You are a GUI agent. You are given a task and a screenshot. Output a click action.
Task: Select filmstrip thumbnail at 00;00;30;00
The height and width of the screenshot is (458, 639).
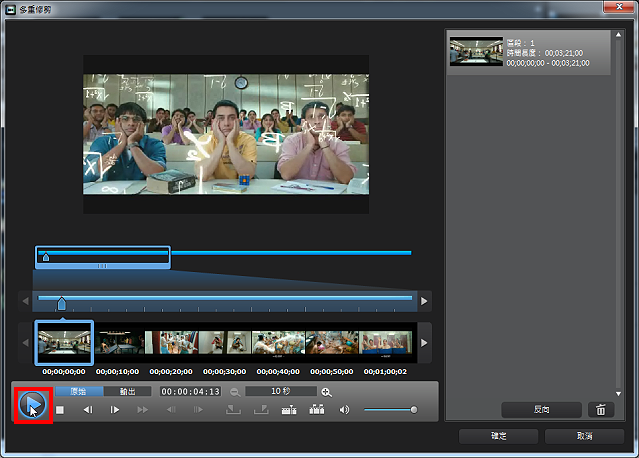(x=225, y=342)
